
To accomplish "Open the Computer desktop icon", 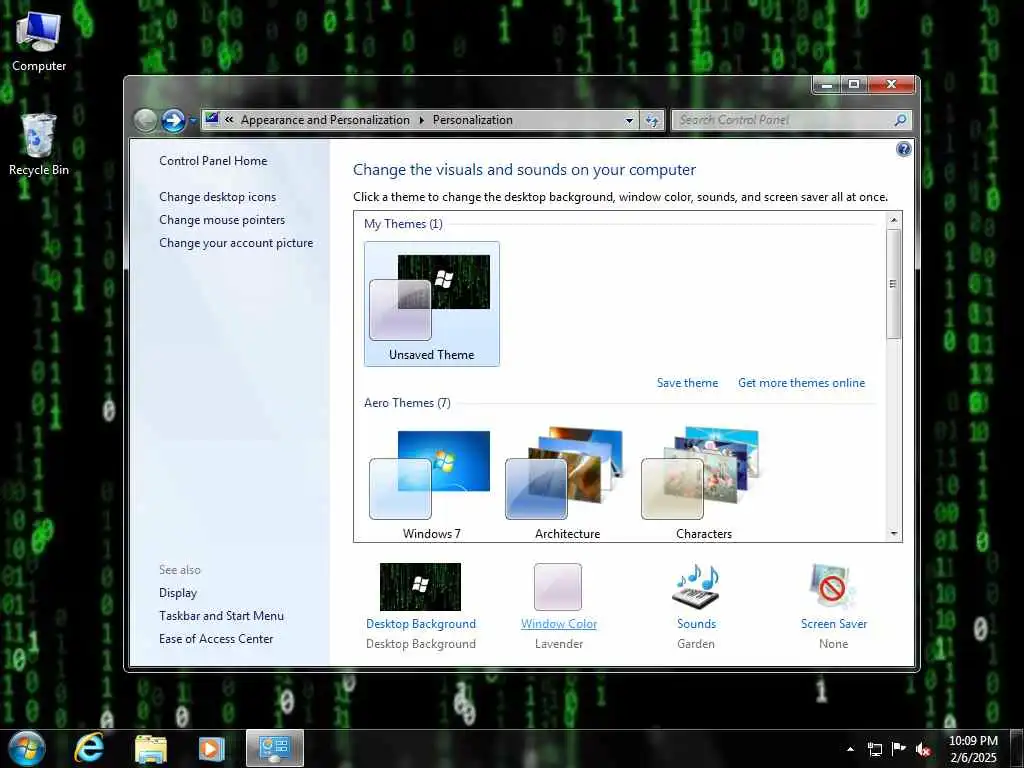I will point(39,40).
